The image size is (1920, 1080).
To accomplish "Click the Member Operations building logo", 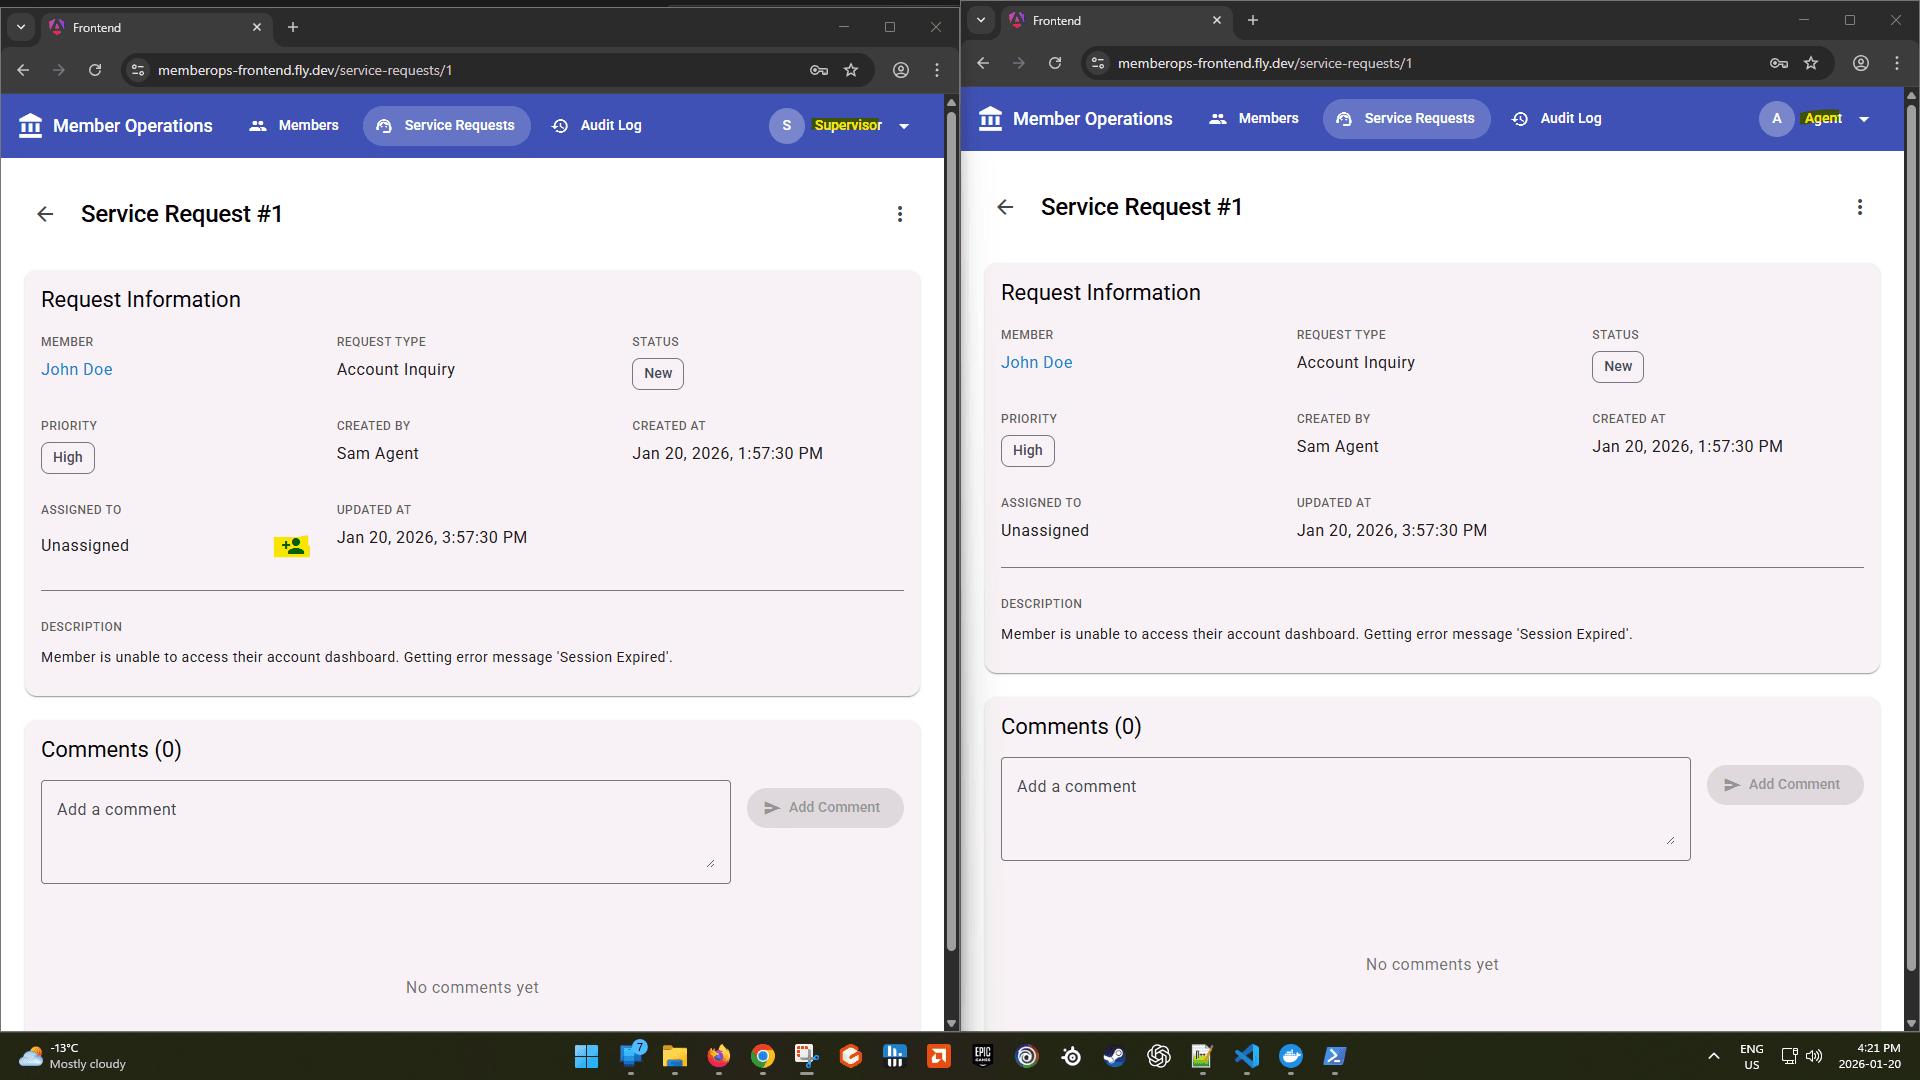I will tap(30, 125).
